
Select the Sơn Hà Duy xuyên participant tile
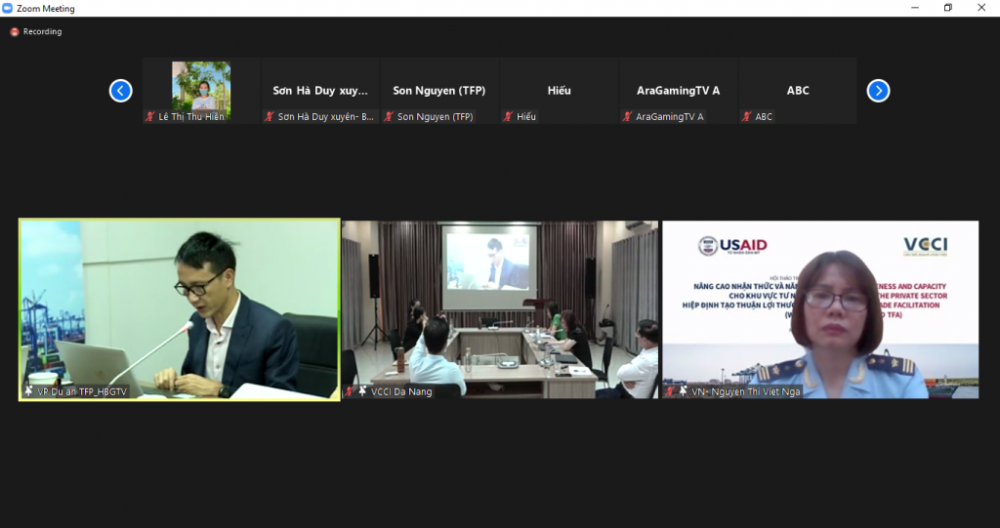320,91
